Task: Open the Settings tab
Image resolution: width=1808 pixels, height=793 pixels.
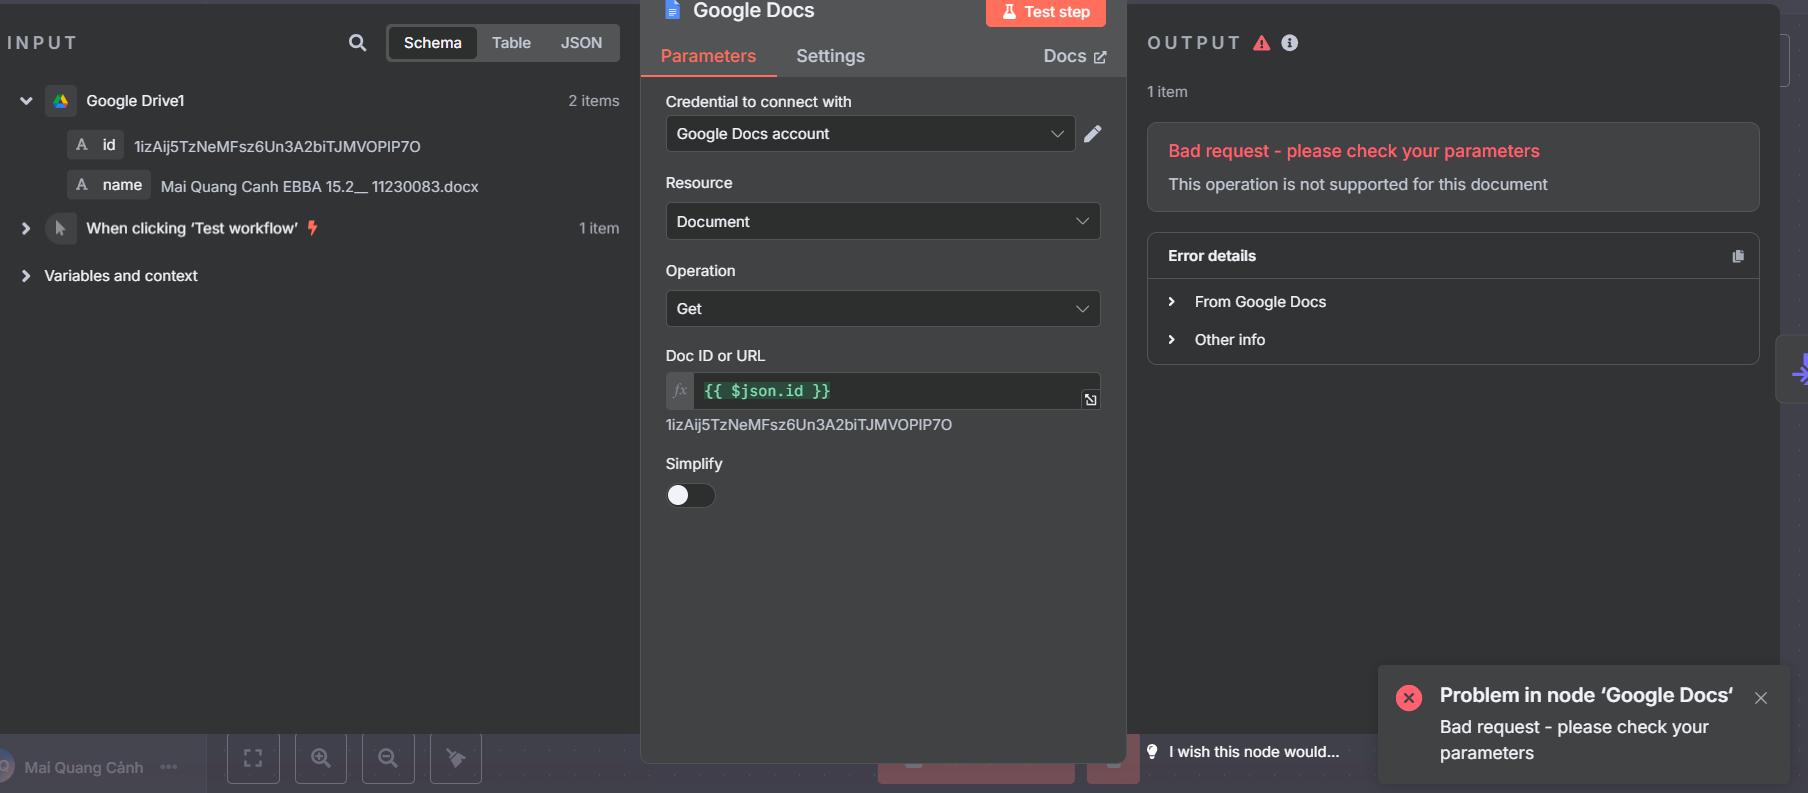Action: point(830,56)
